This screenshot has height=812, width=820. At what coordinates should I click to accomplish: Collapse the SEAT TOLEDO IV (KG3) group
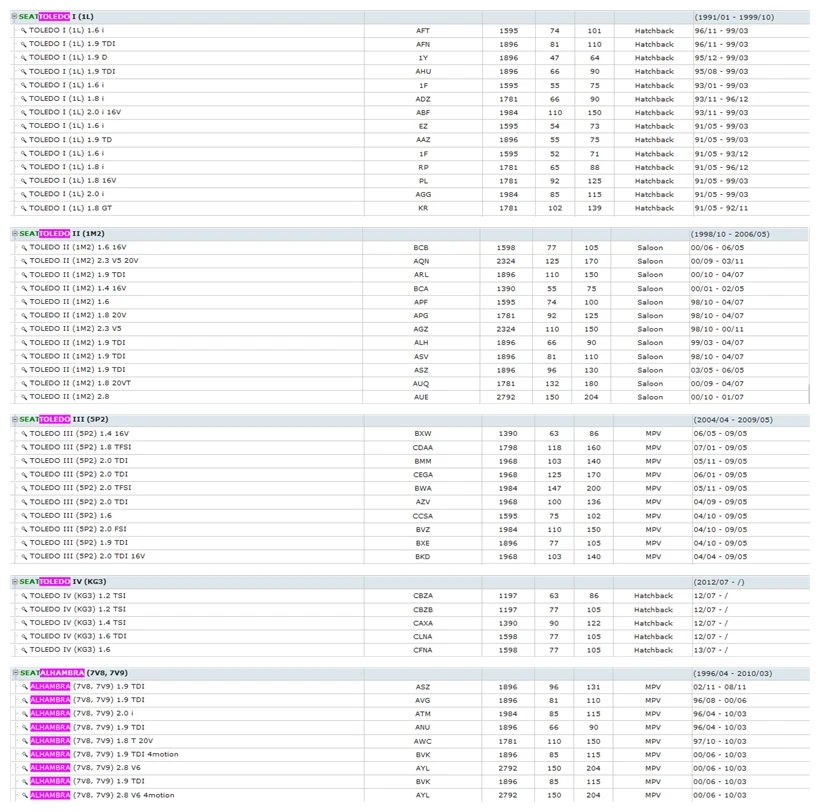tap(15, 581)
